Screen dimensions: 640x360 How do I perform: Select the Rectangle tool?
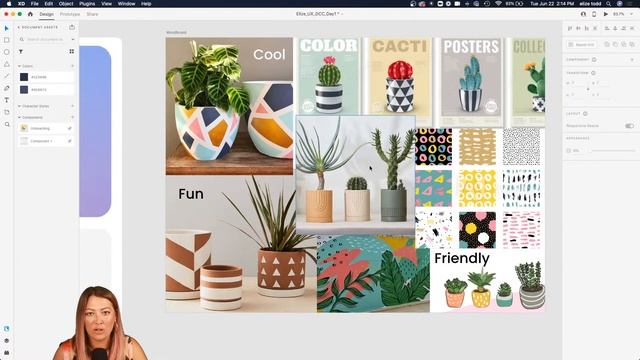7,40
